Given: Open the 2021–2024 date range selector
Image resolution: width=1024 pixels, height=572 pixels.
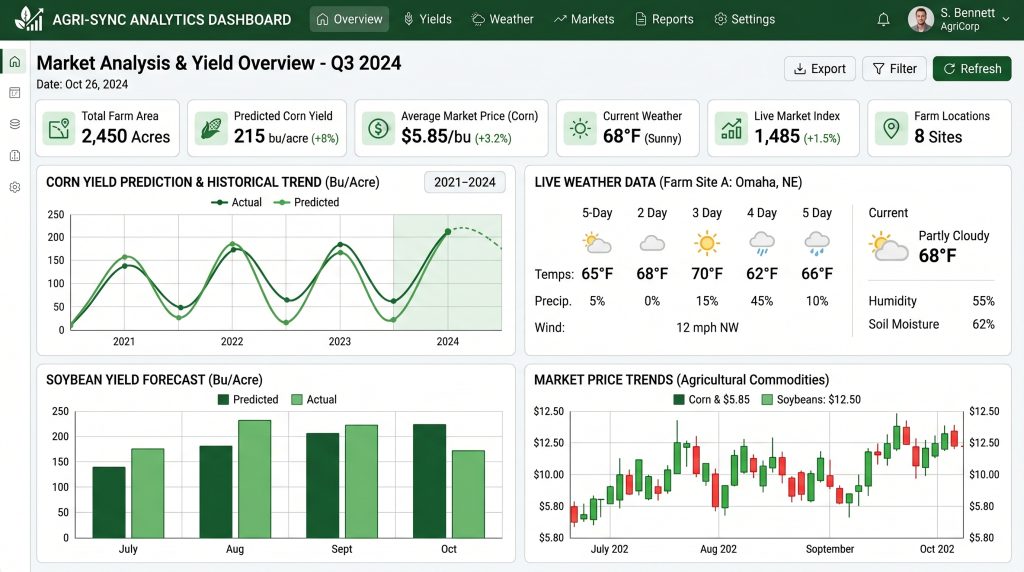Looking at the screenshot, I should (464, 182).
